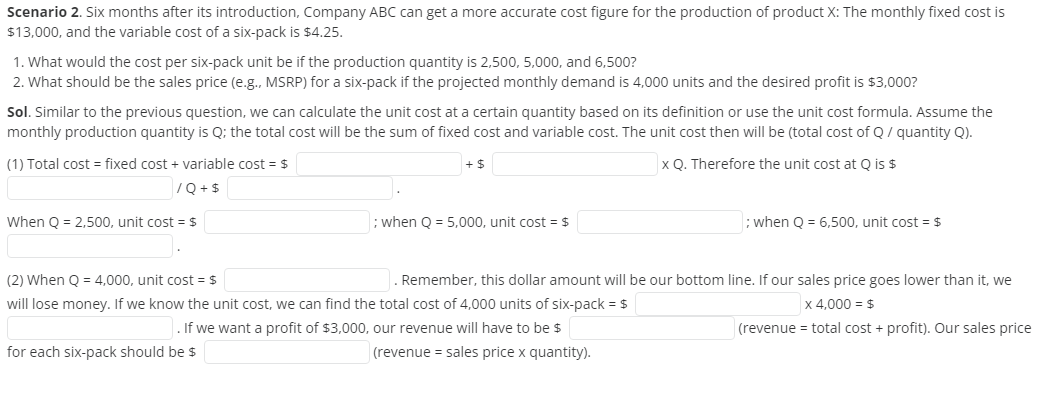Click the bold 'Scenario 2' heading
Image resolution: width=1038 pixels, height=402 pixels.
44,12
